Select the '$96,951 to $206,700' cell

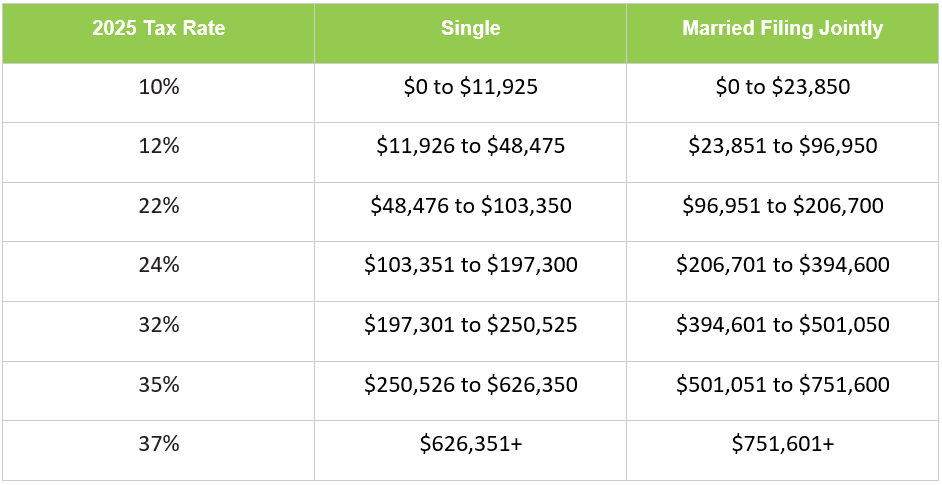[783, 212]
